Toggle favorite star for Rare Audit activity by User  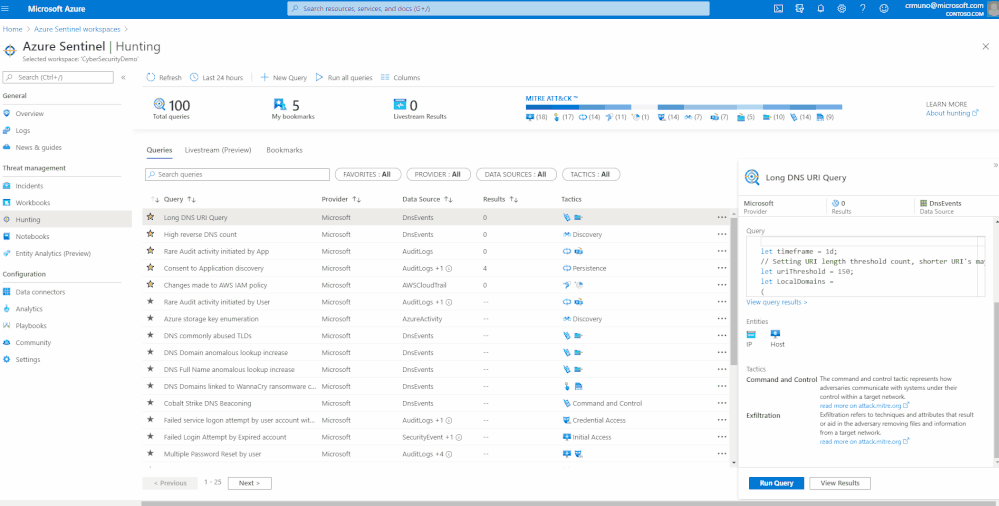[150, 301]
